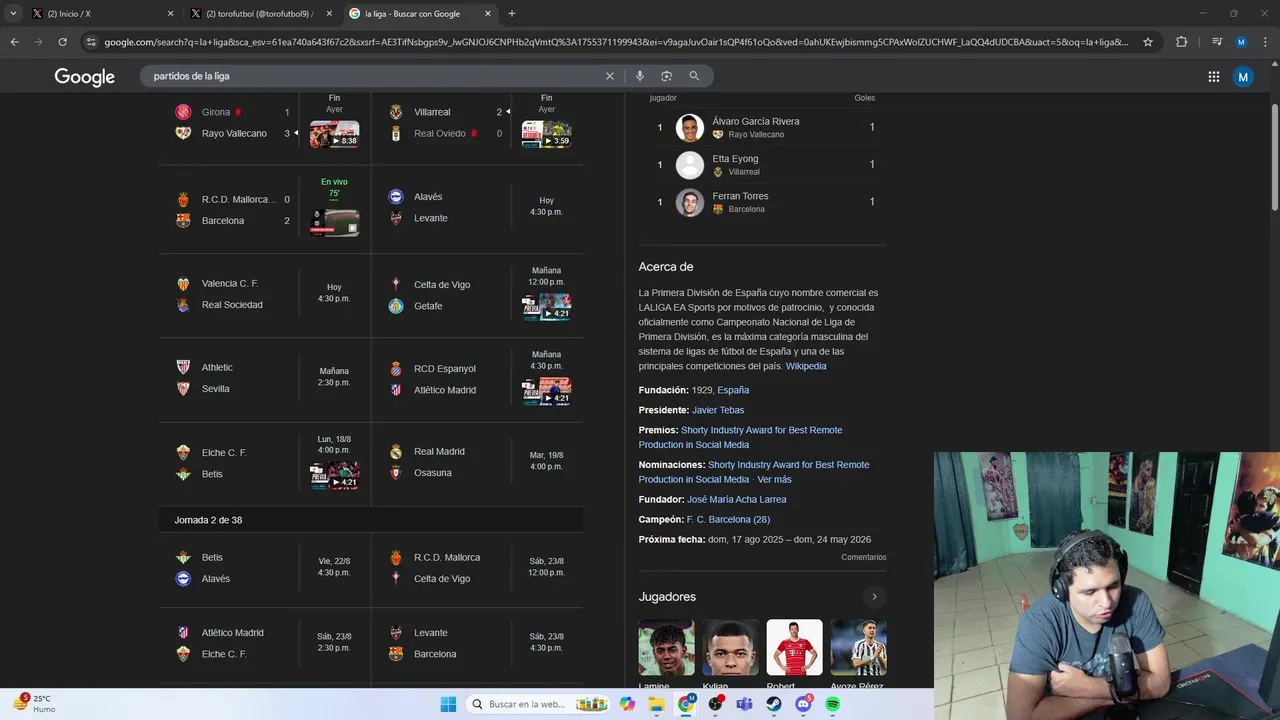Screen dimensions: 1280x720
Task: Select scorer Álvaro García Rivera
Action: (x=762, y=127)
